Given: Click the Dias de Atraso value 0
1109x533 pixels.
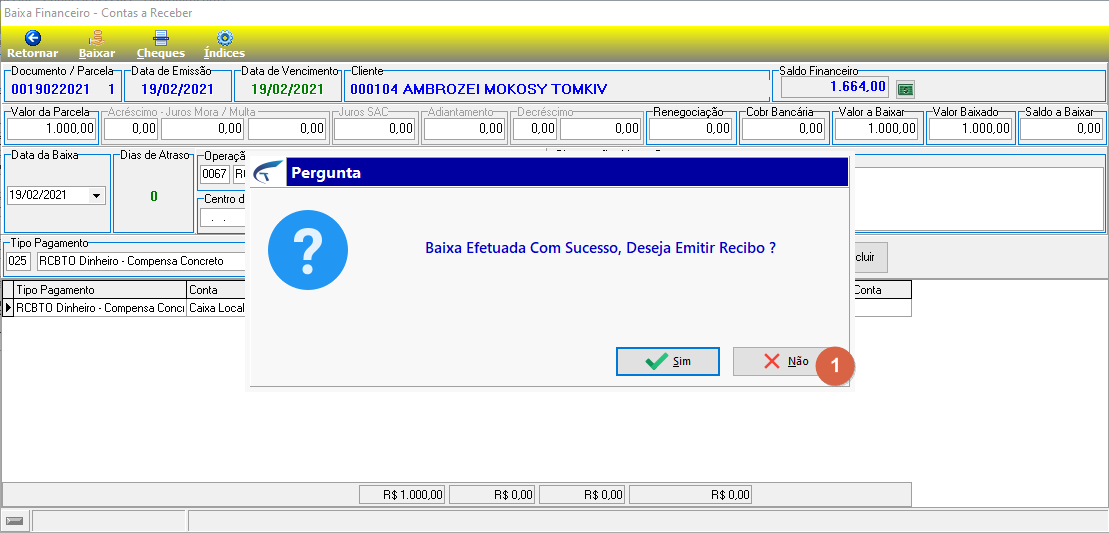Looking at the screenshot, I should click(153, 196).
